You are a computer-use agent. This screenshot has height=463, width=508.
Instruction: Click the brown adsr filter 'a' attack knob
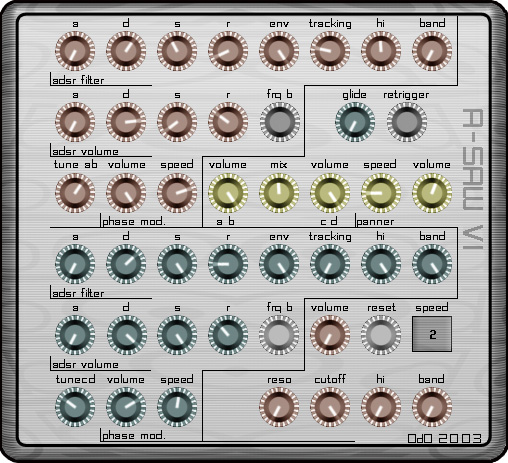[x=75, y=51]
